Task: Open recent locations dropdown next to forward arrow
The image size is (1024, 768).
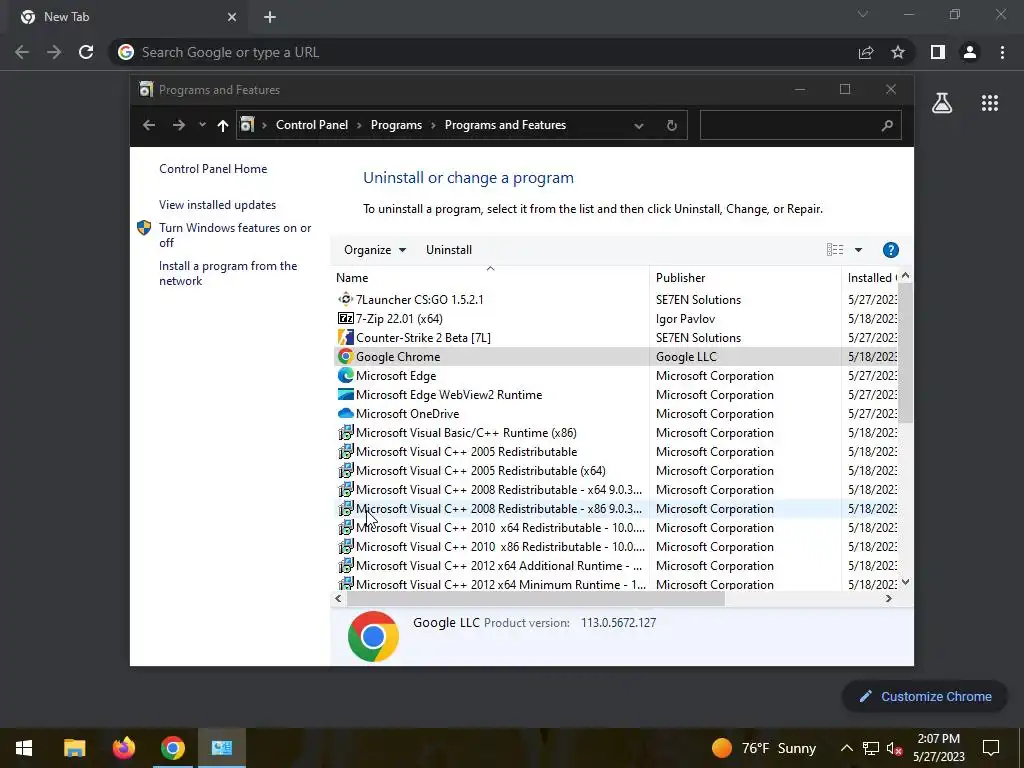Action: [202, 125]
